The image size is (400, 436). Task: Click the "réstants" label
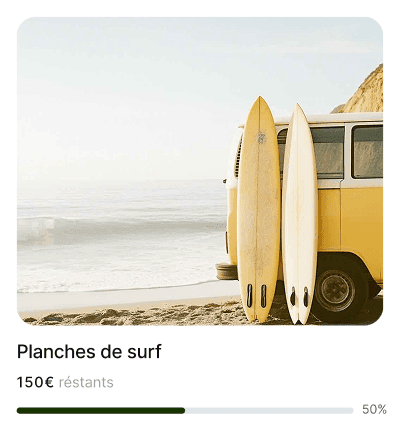(86, 382)
